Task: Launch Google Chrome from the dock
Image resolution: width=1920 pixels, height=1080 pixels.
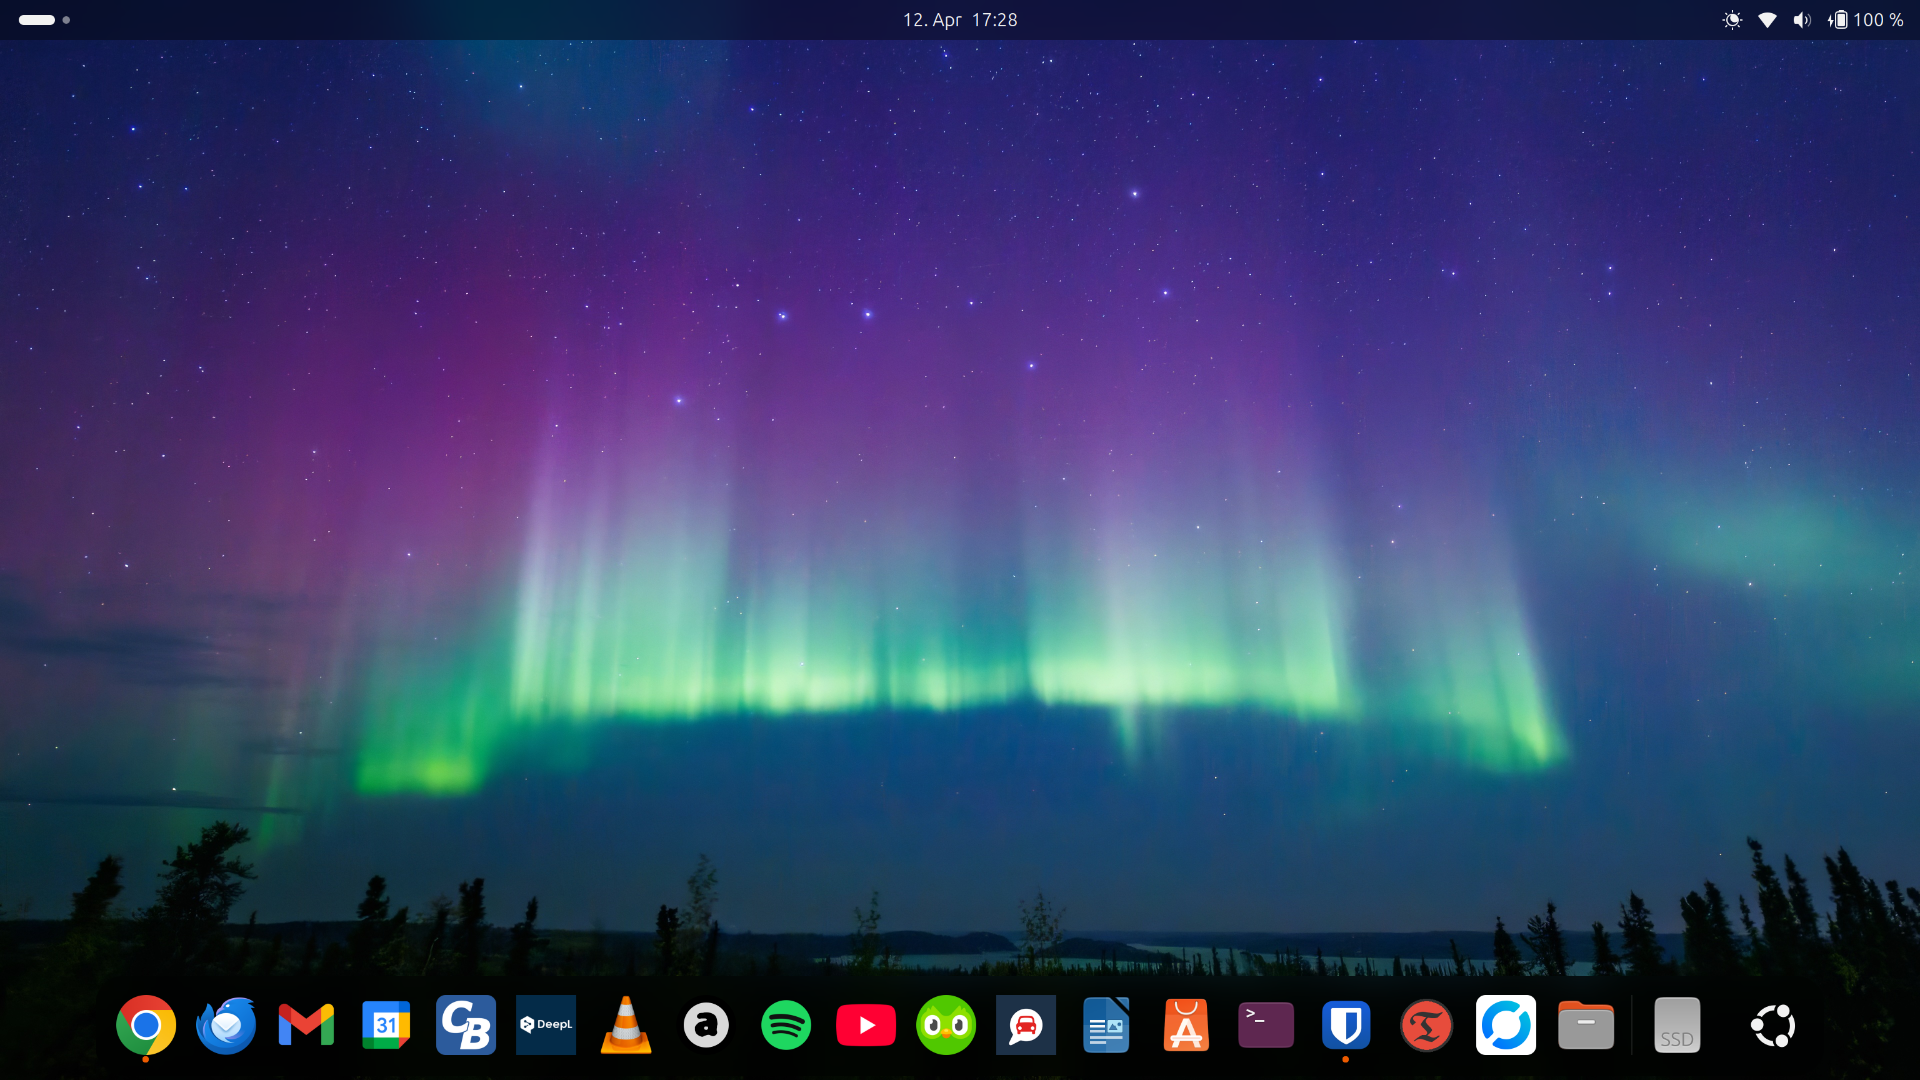Action: [x=146, y=1025]
